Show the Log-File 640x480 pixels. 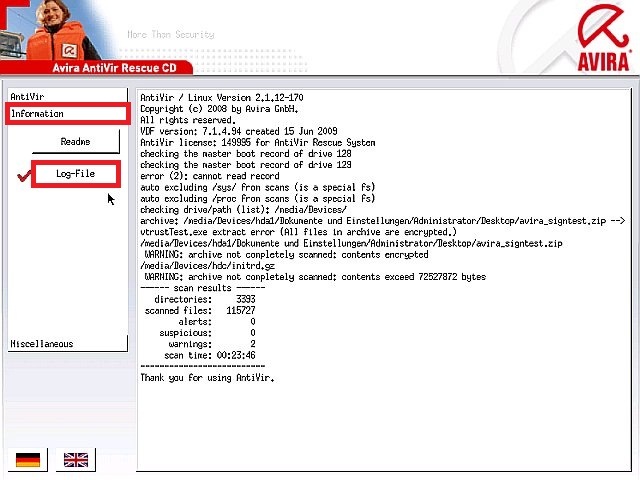(76, 174)
